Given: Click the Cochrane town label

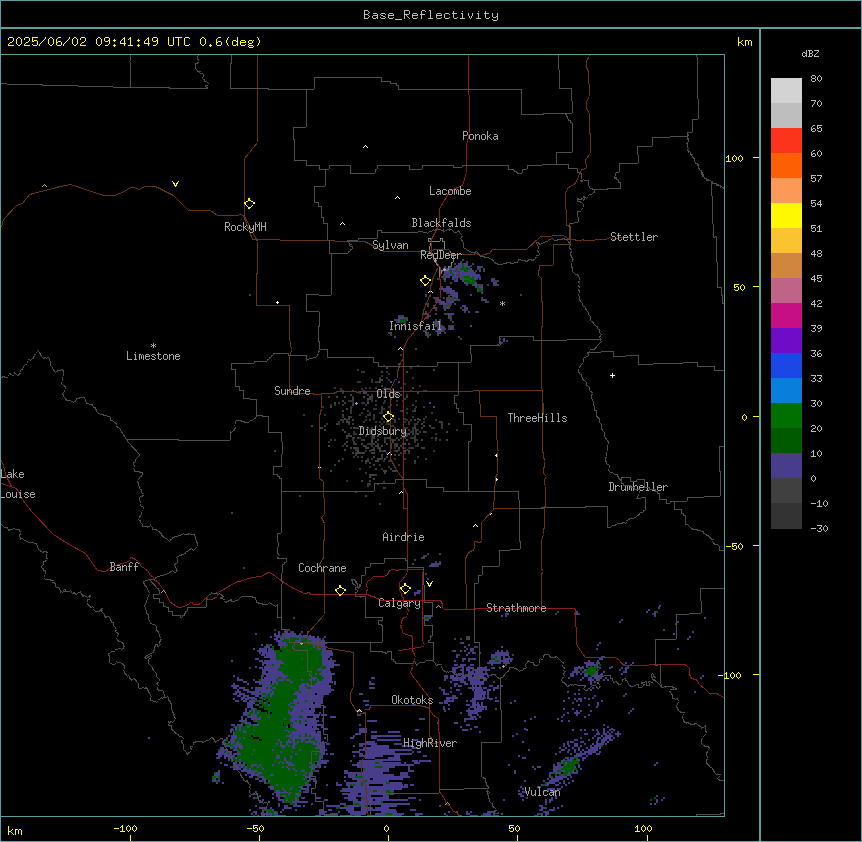Looking at the screenshot, I should [x=322, y=568].
